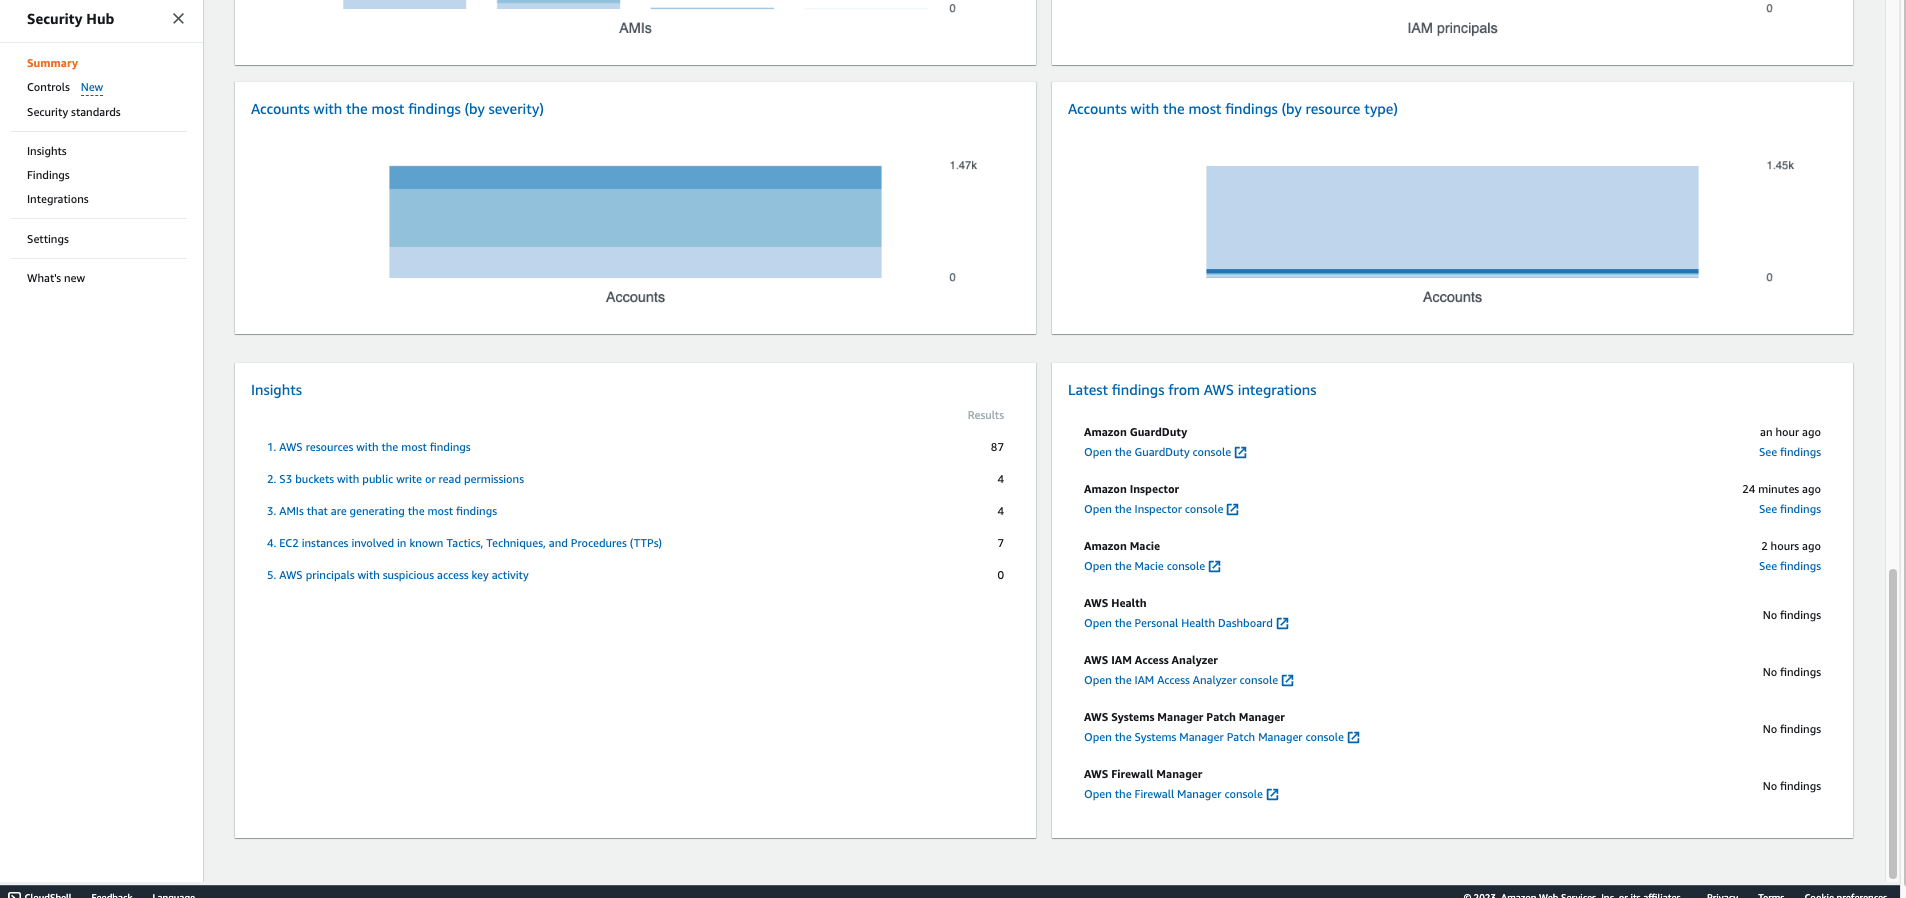The height and width of the screenshot is (898, 1906).
Task: Open Controls in the sidebar
Action: tap(48, 87)
